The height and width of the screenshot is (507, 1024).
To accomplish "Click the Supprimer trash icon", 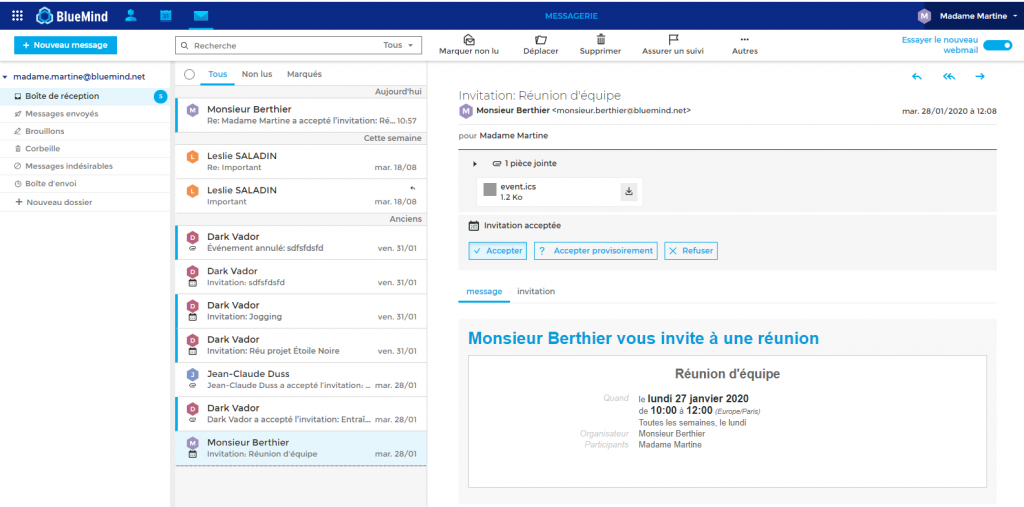I will [601, 39].
